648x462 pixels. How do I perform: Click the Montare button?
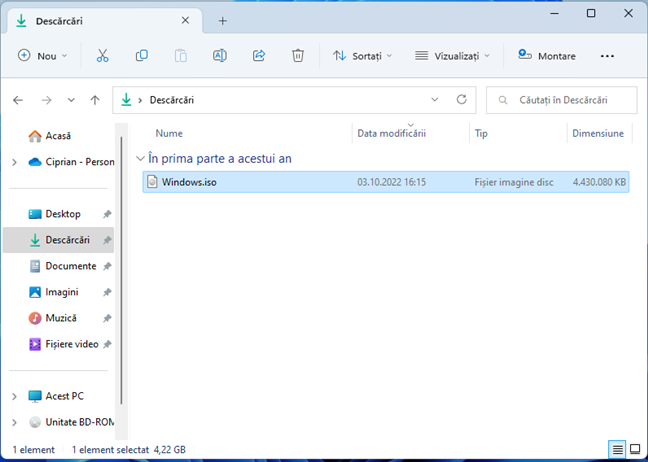[547, 55]
